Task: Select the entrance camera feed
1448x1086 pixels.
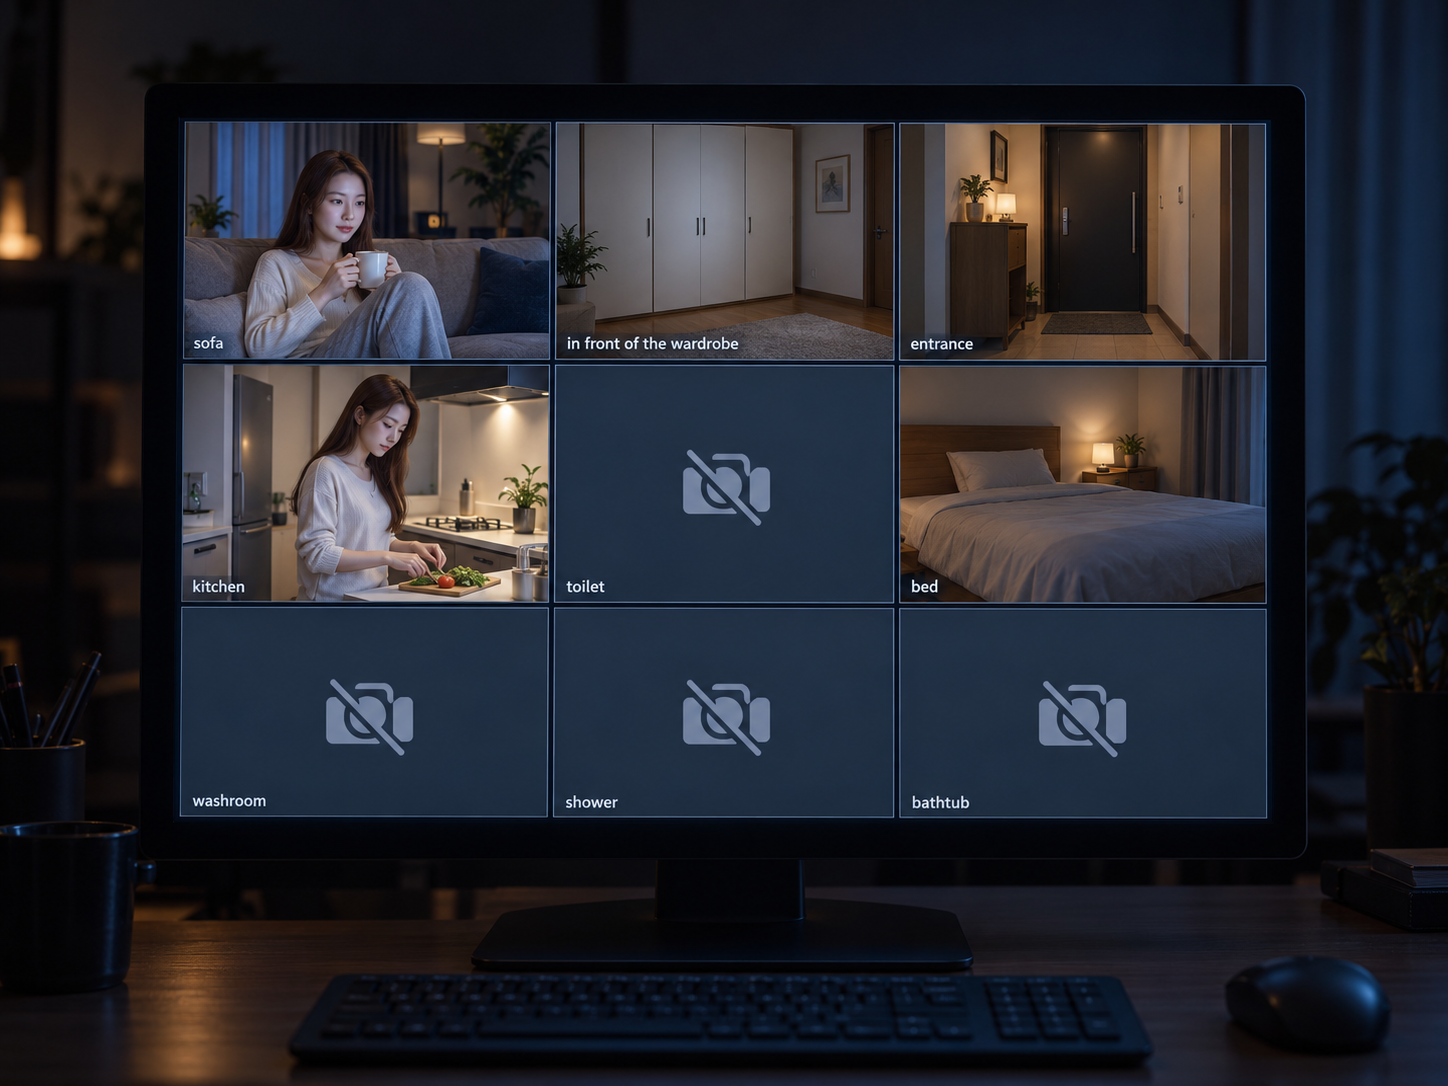Action: [x=1082, y=241]
